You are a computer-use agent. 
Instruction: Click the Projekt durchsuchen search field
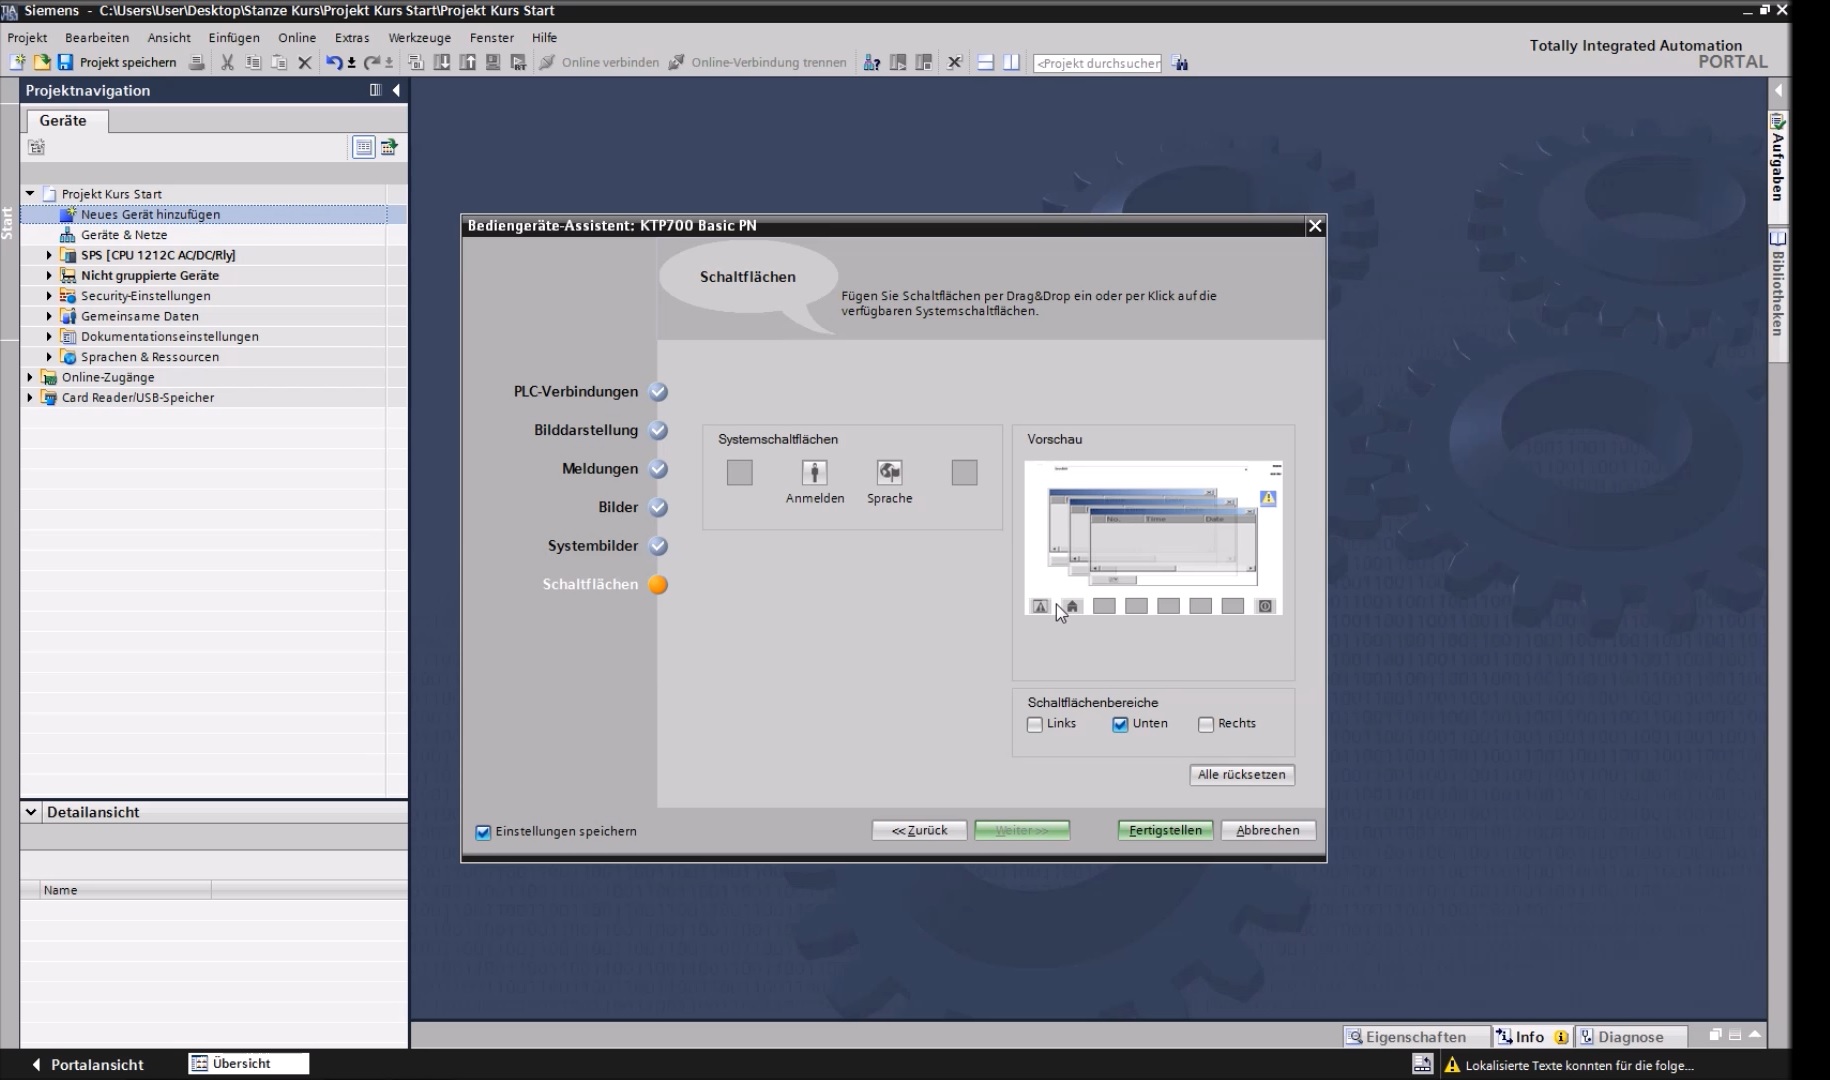(x=1097, y=63)
